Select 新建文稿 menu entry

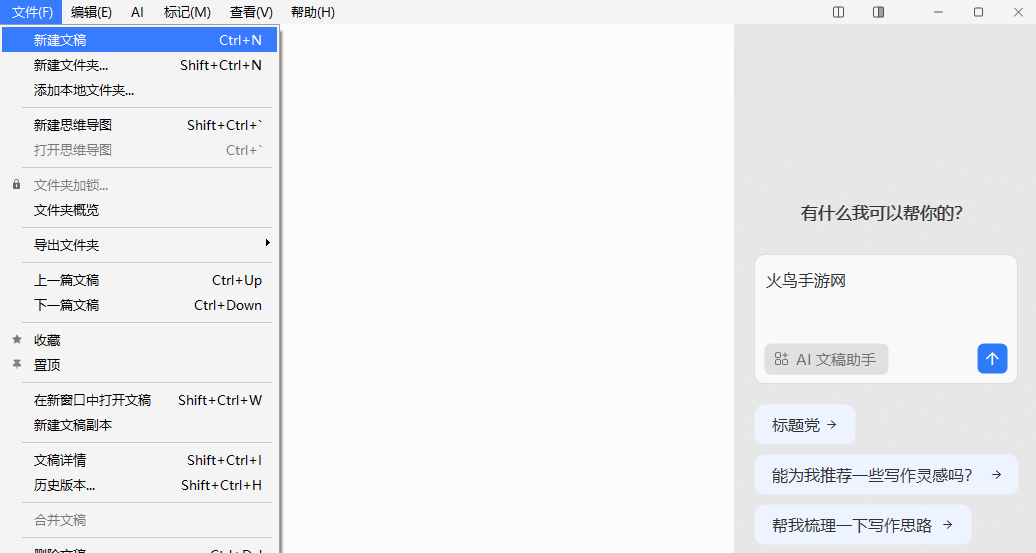(139, 40)
